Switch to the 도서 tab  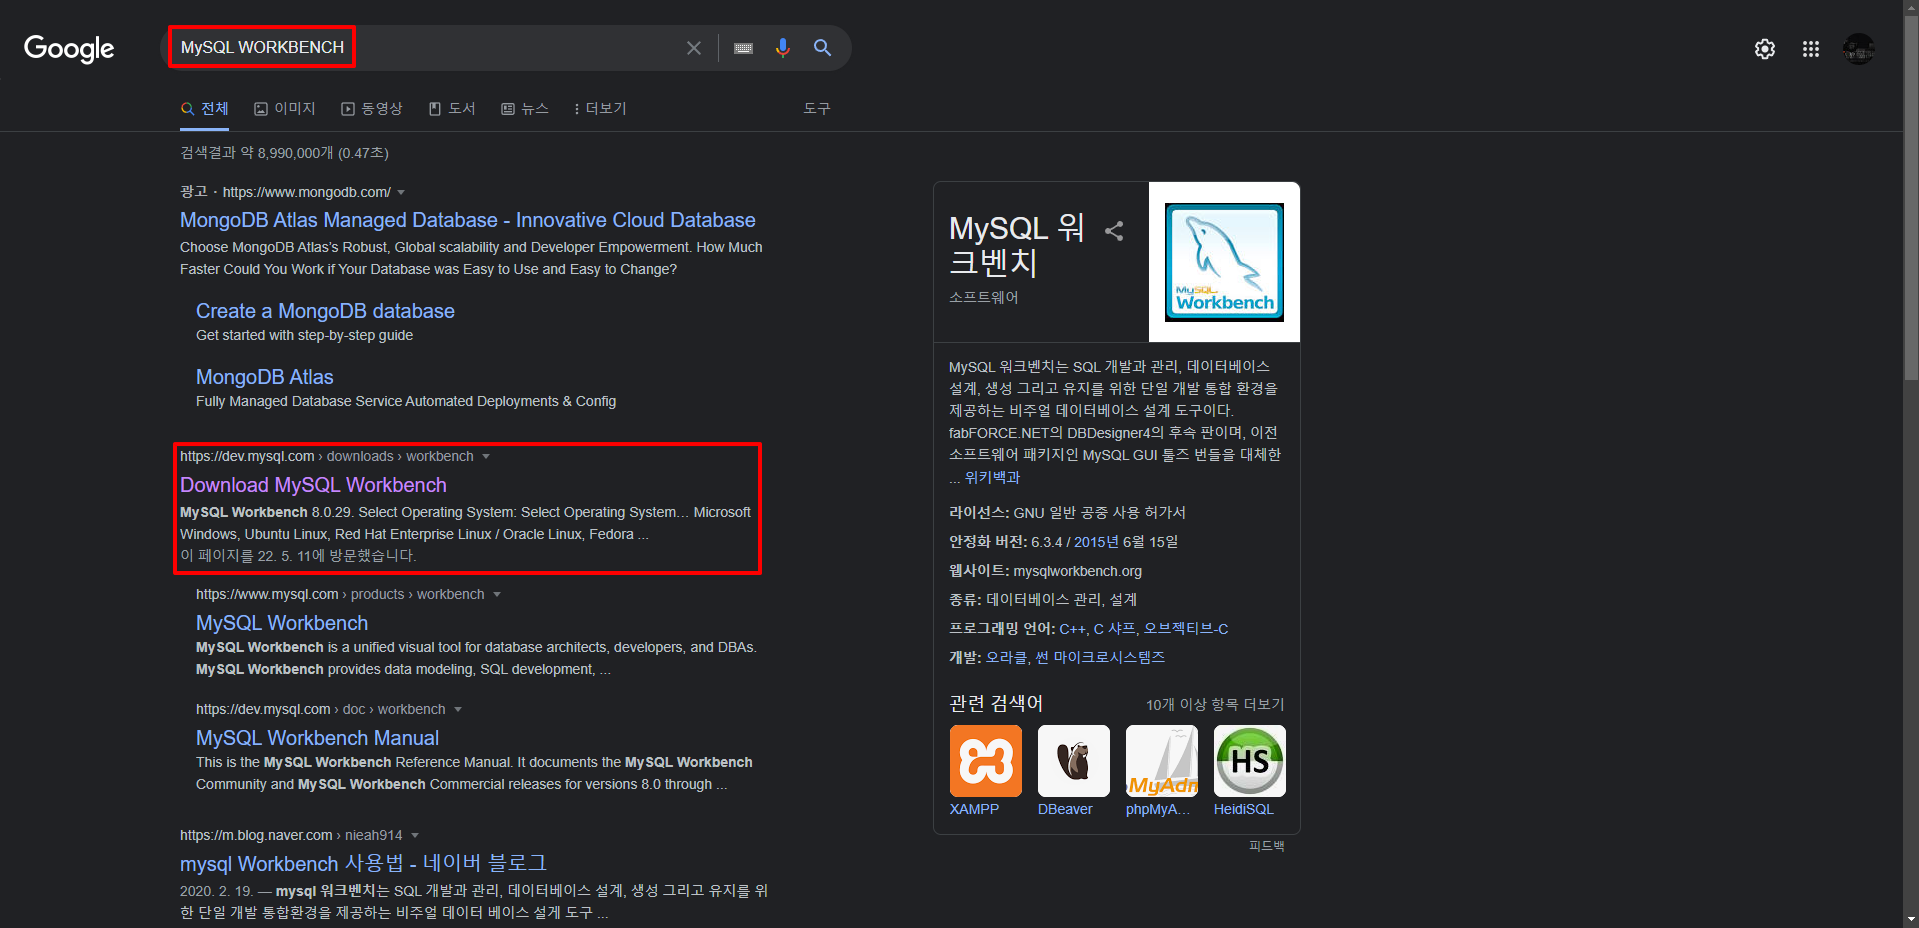452,108
